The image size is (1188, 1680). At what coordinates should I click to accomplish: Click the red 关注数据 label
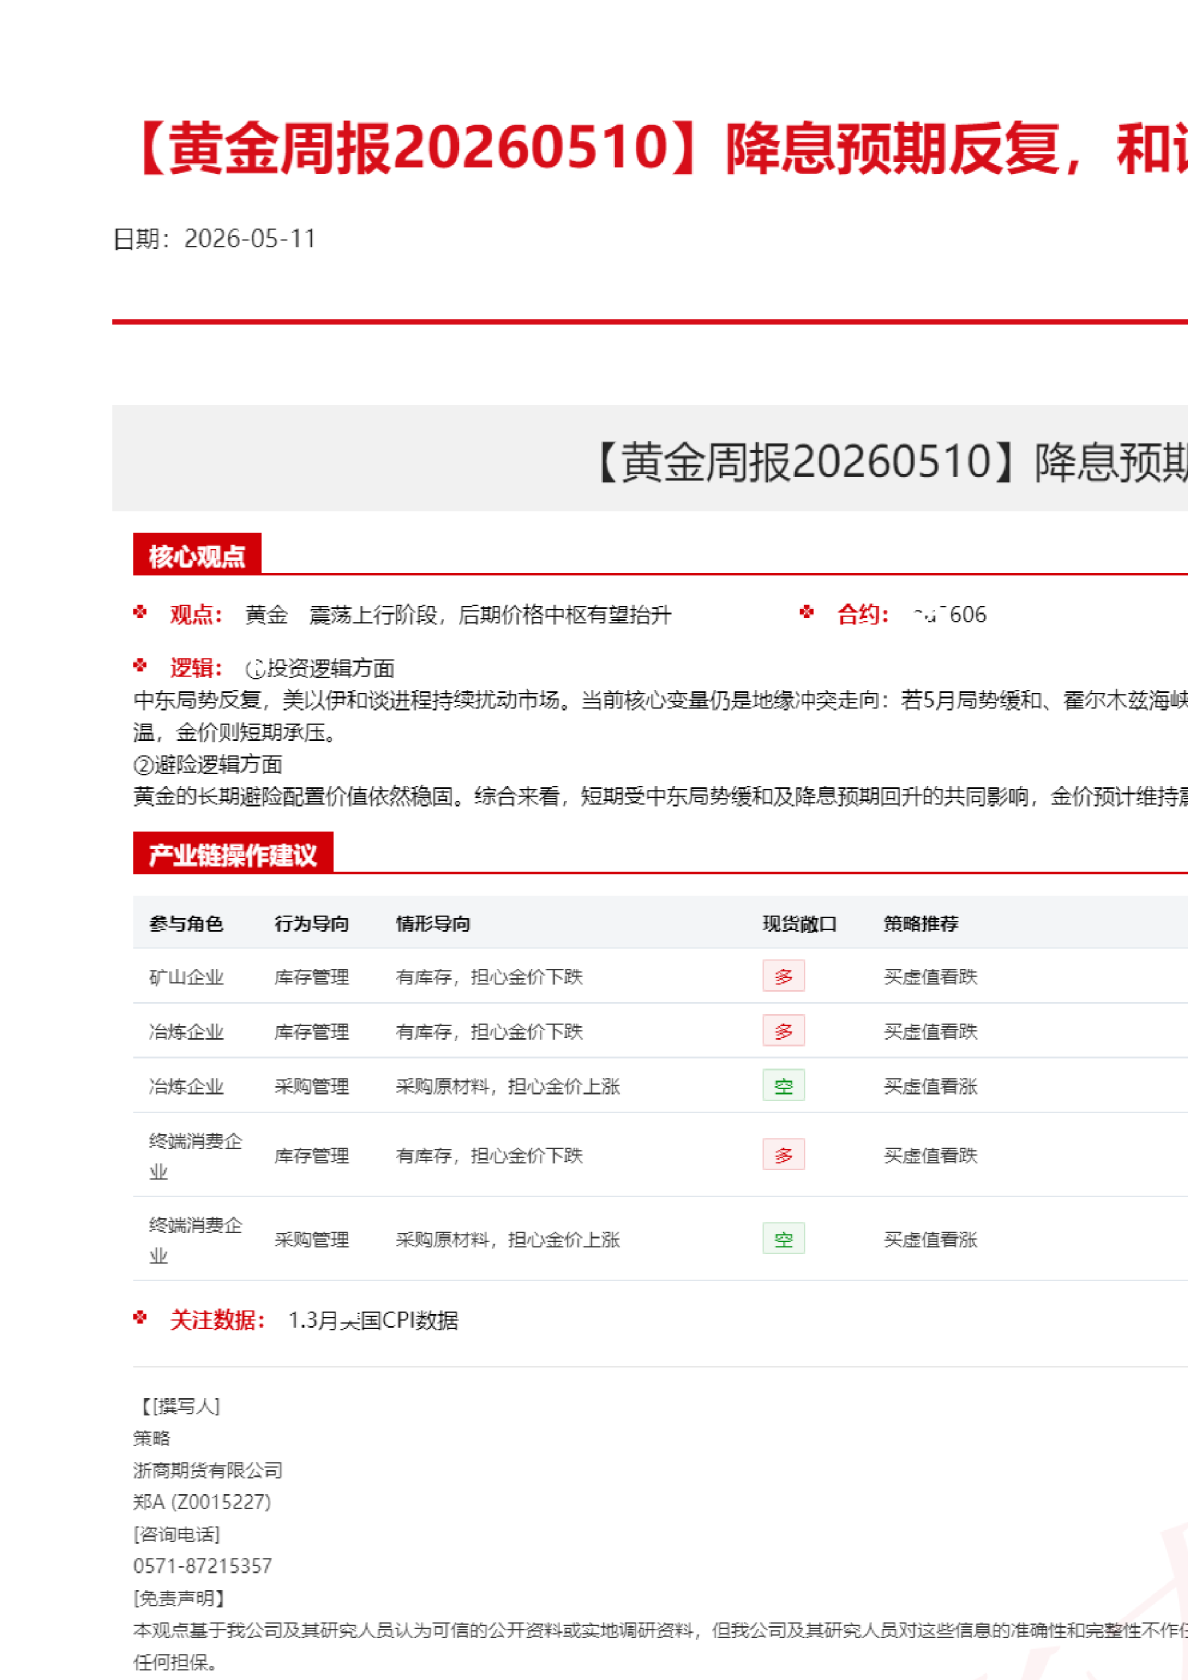pos(217,1321)
